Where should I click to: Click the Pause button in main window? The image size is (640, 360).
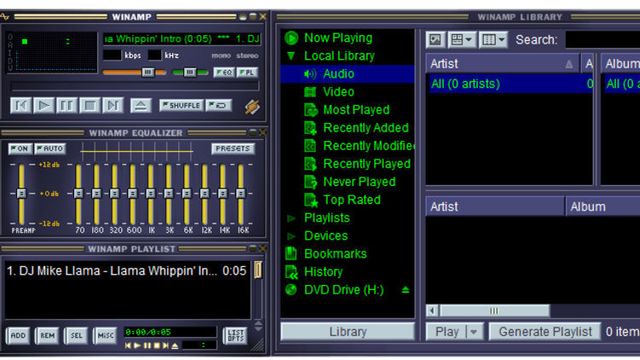[67, 106]
